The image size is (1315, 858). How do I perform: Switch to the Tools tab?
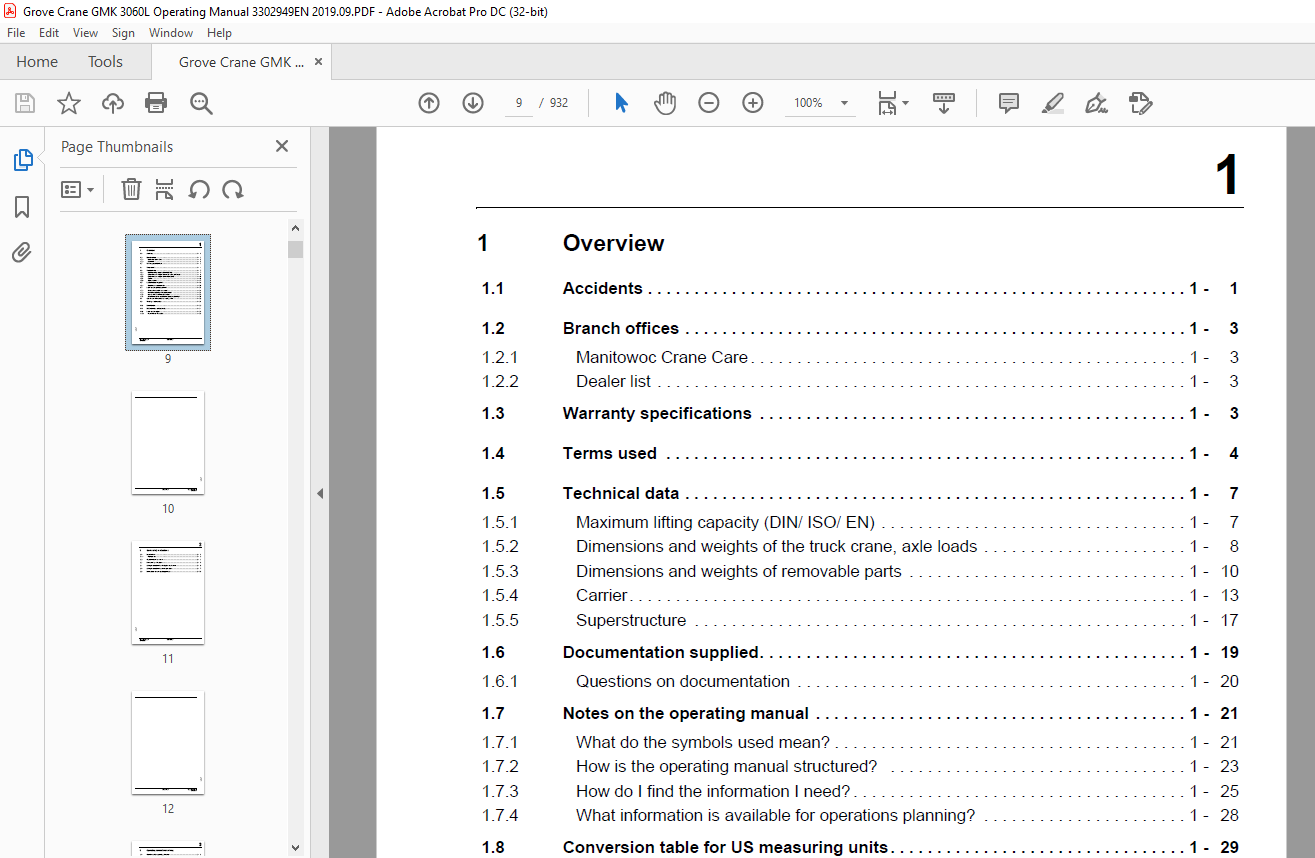pos(105,62)
